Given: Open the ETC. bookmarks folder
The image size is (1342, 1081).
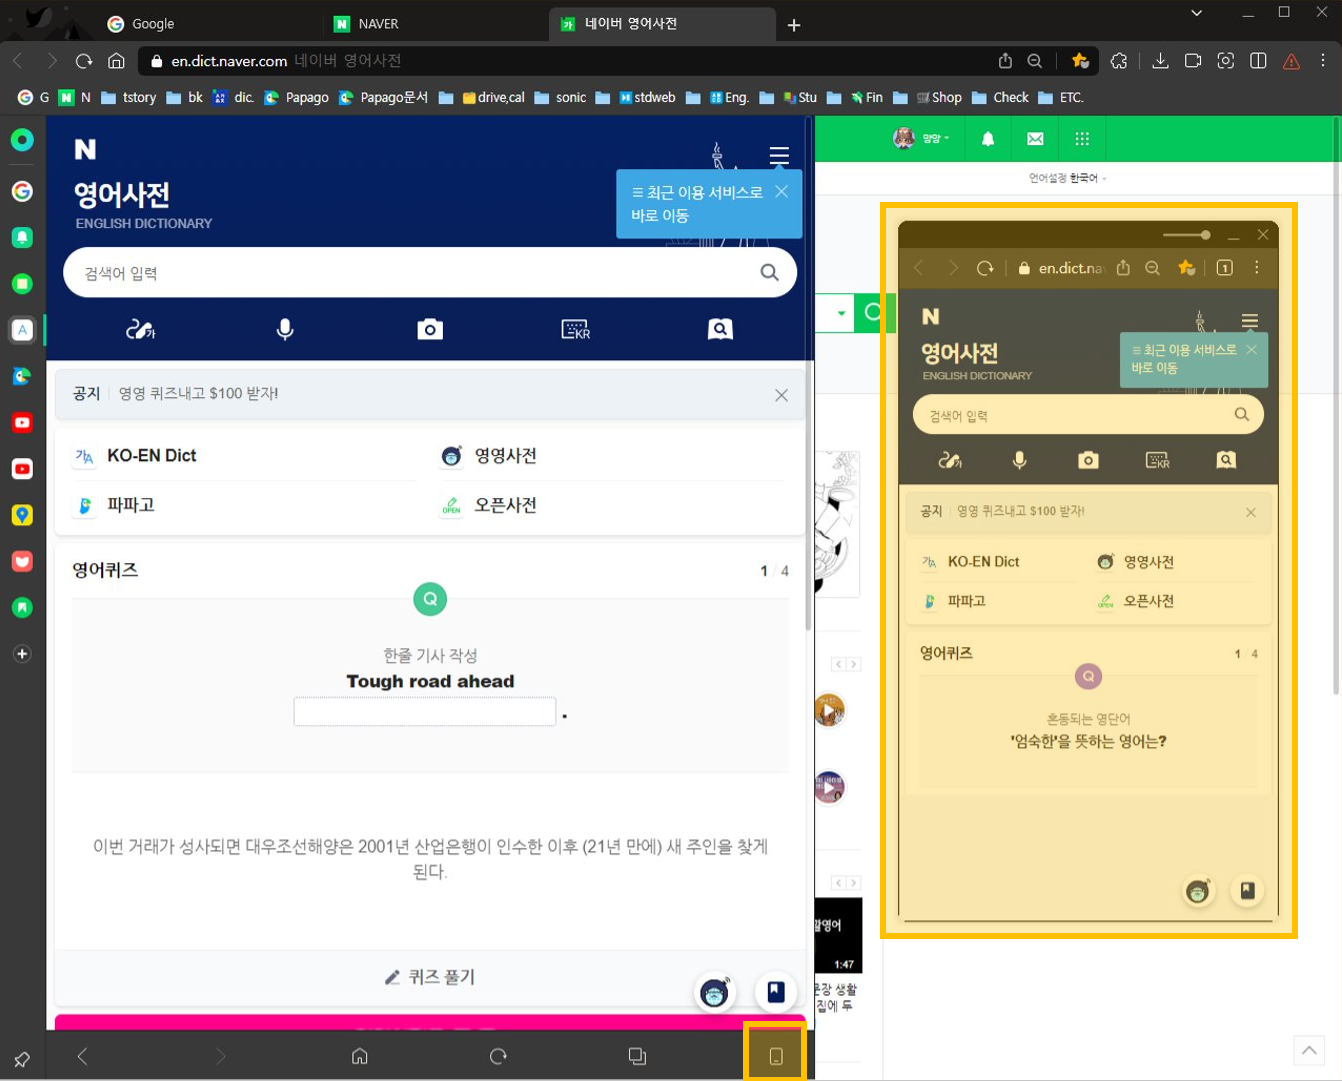Looking at the screenshot, I should point(1060,97).
